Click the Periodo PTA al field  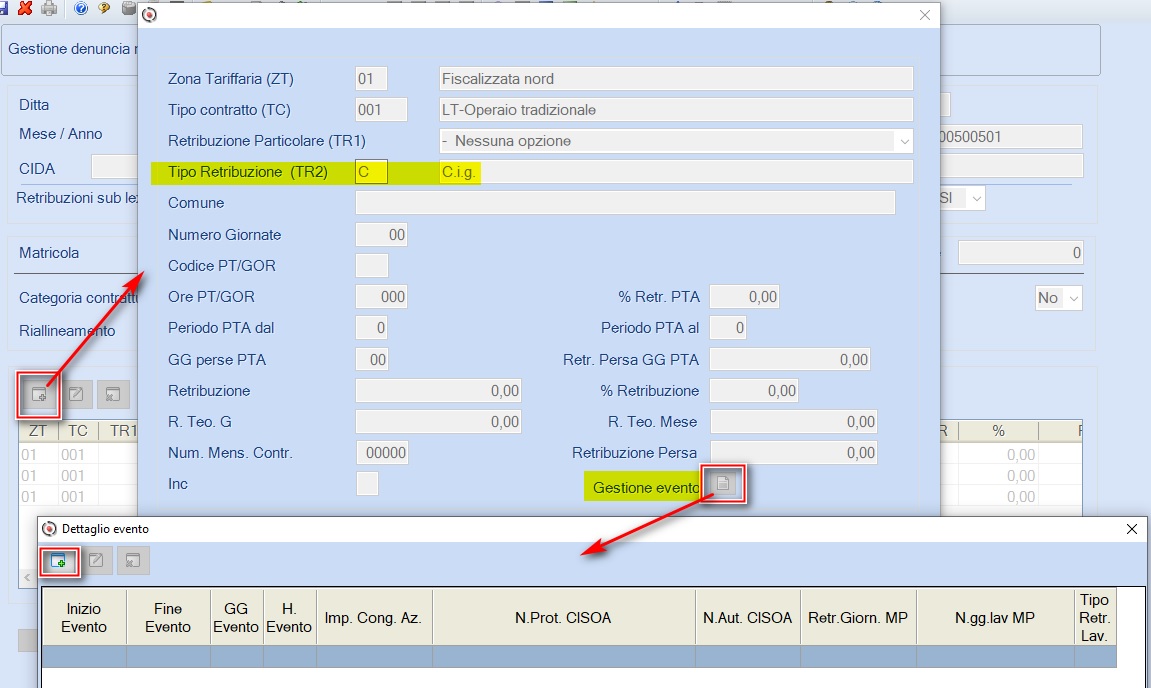click(x=728, y=327)
